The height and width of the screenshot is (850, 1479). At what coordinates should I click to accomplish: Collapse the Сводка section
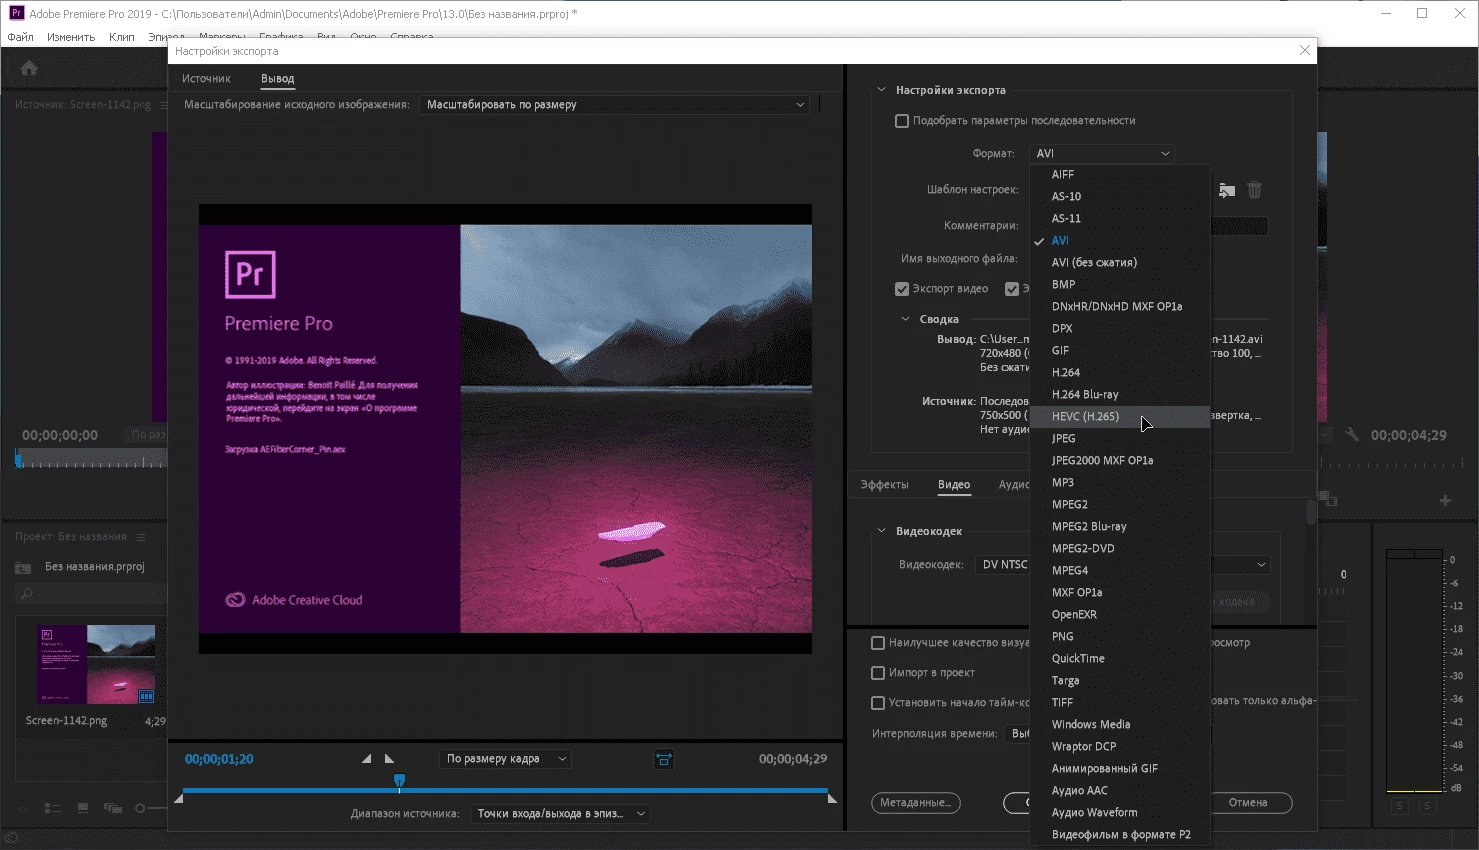(x=905, y=319)
